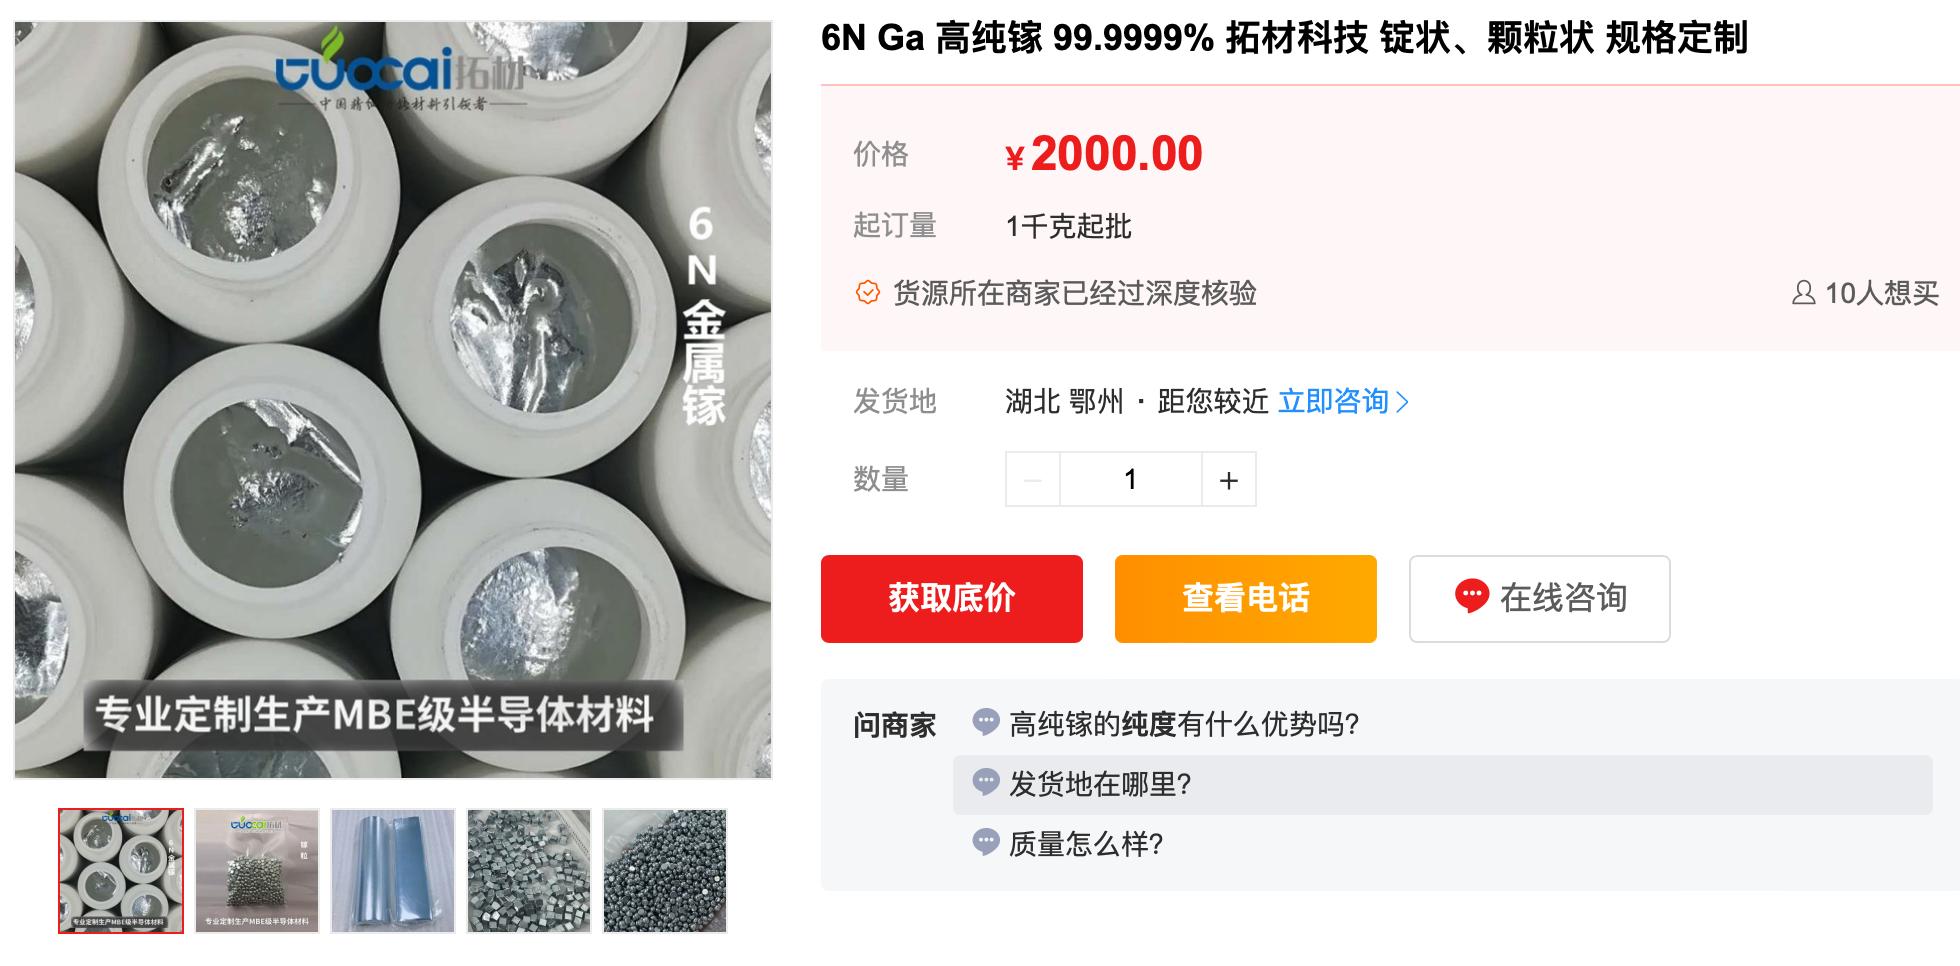Open the 在线咨询 online chat button
1960x966 pixels.
coord(1540,598)
